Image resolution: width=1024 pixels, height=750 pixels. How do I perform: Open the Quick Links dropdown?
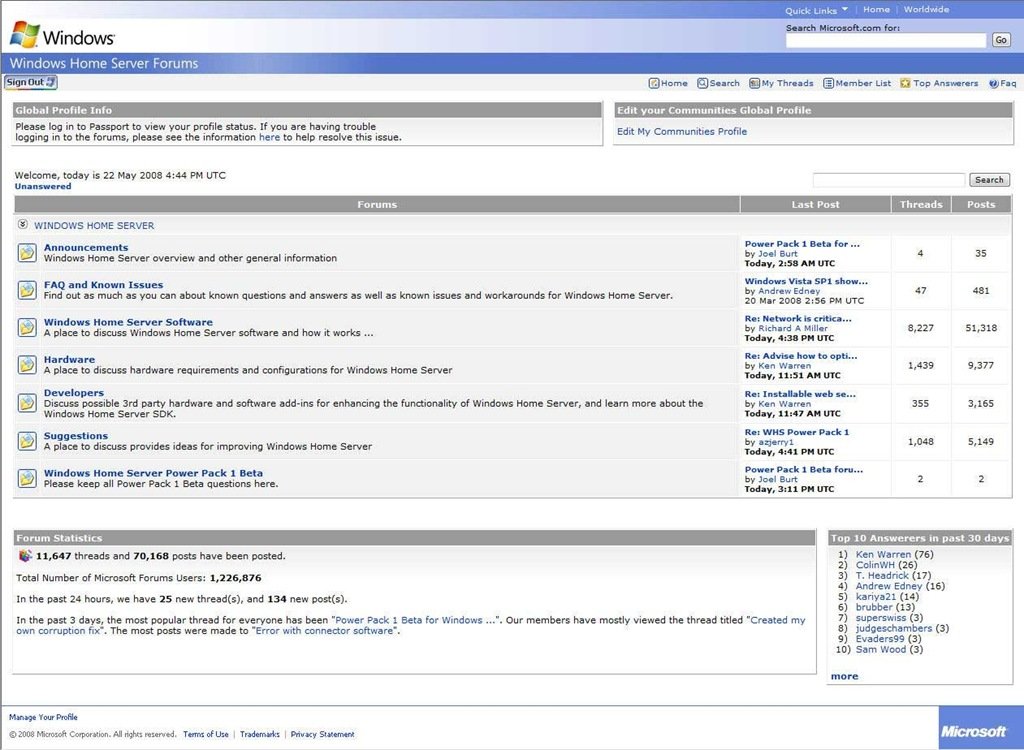click(x=816, y=10)
